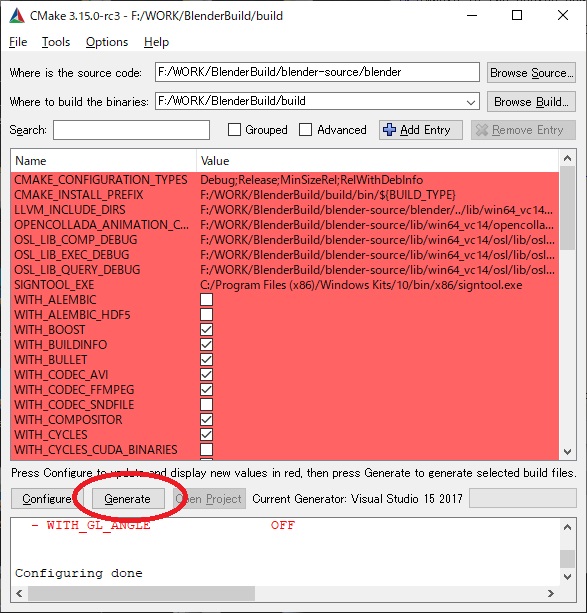This screenshot has width=587, height=613.
Task: Uncheck the WITH_BOOST checkbox
Action: [206, 330]
